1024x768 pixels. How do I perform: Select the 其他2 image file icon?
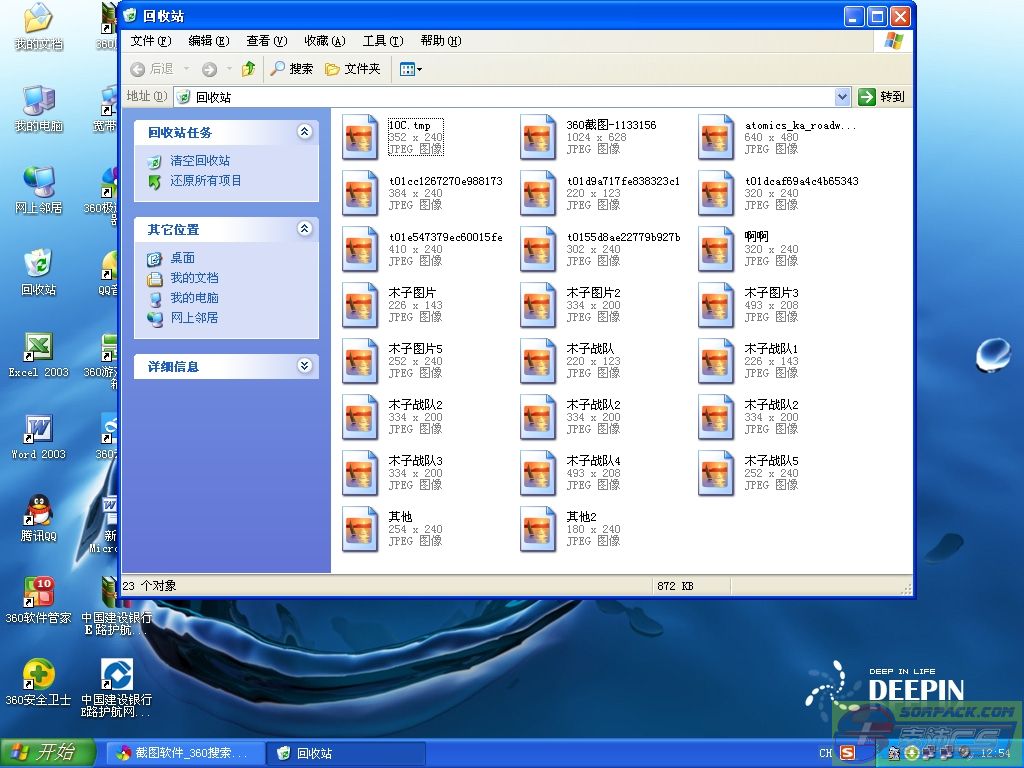tap(538, 529)
